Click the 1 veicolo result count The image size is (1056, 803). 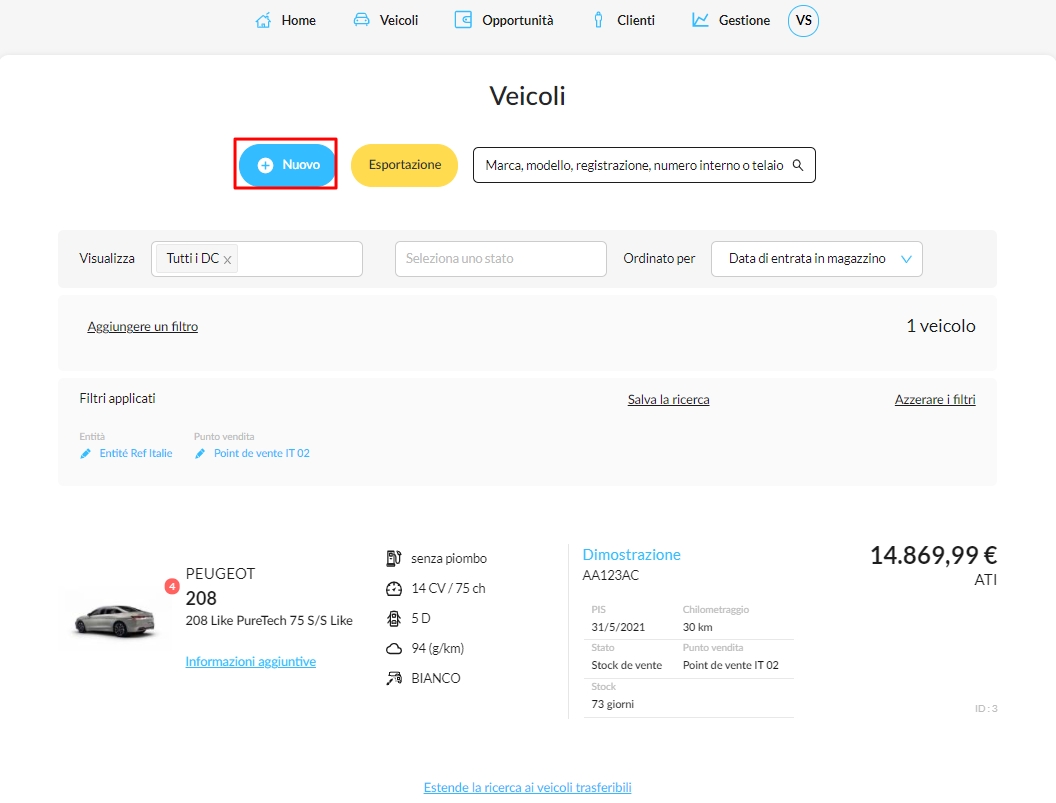tap(941, 326)
